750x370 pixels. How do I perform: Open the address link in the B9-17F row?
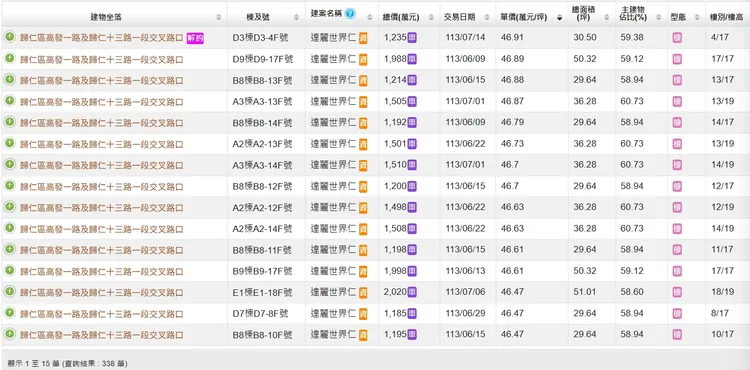coord(101,272)
